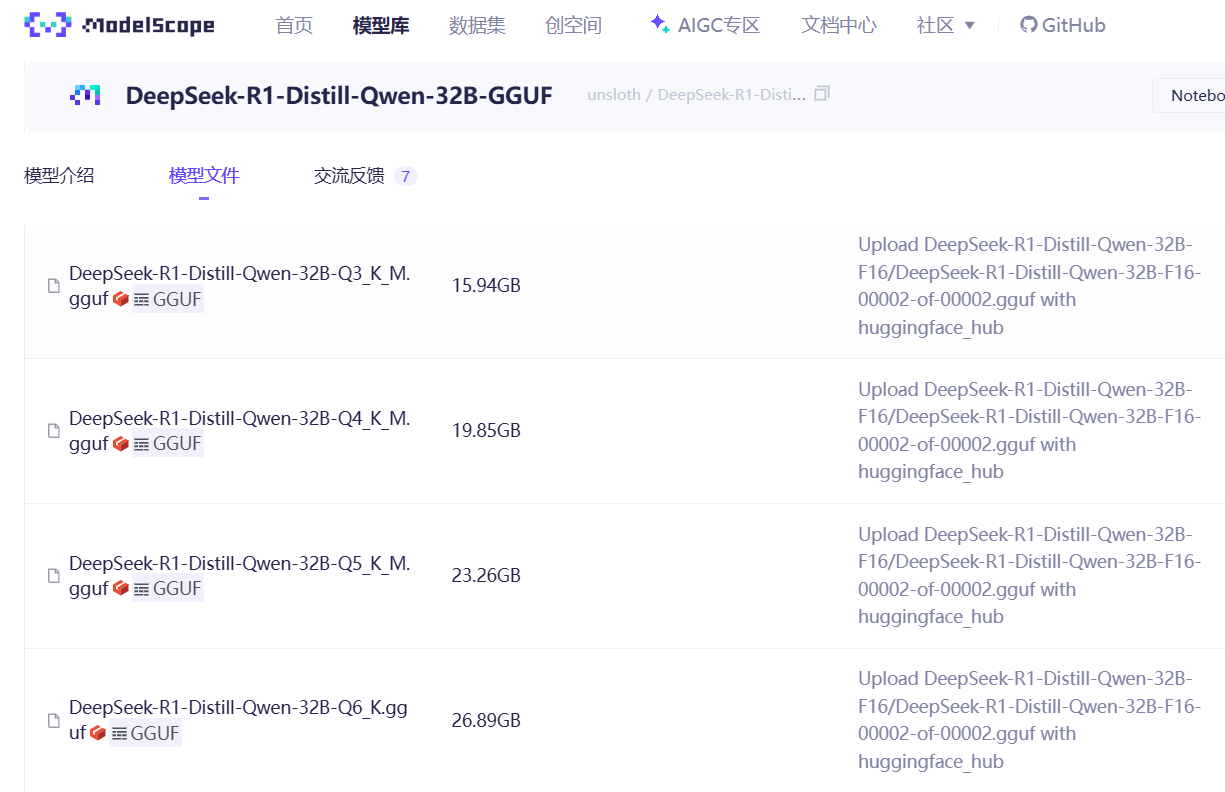Click file icon of the Q6_K gguf row
This screenshot has height=792, width=1225.
[54, 721]
